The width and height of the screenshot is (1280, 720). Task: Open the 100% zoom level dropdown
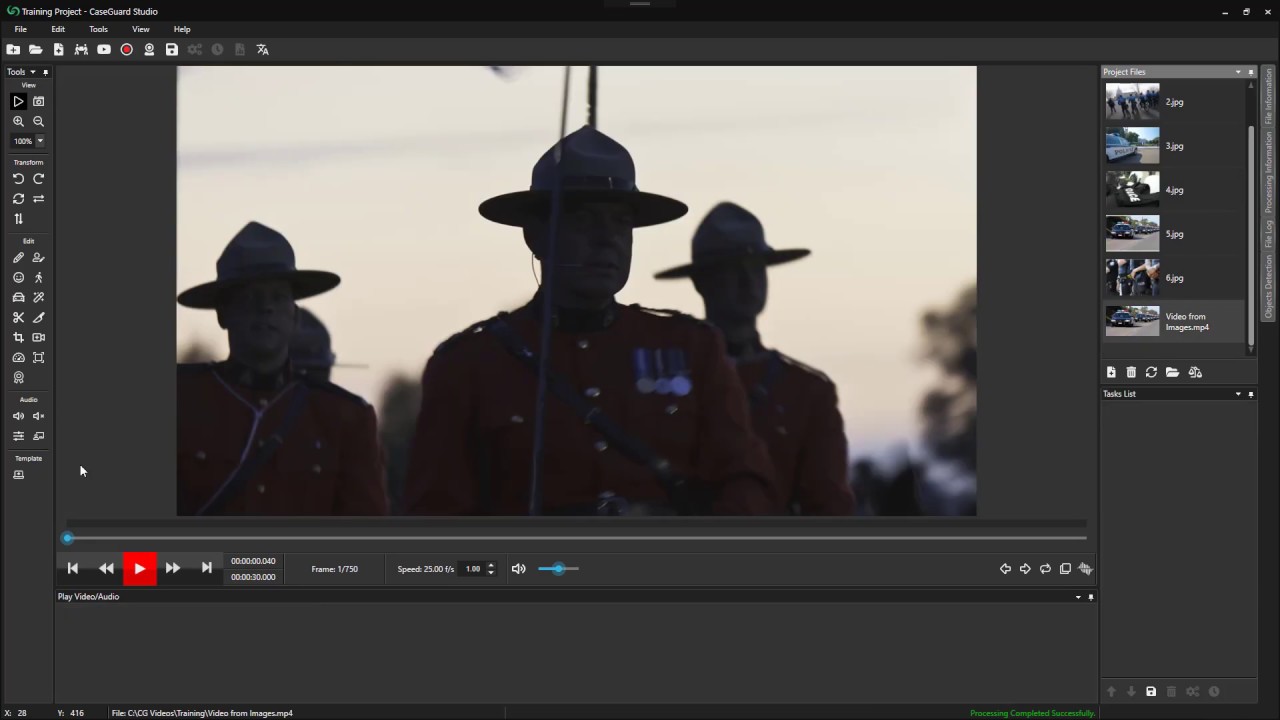click(40, 141)
